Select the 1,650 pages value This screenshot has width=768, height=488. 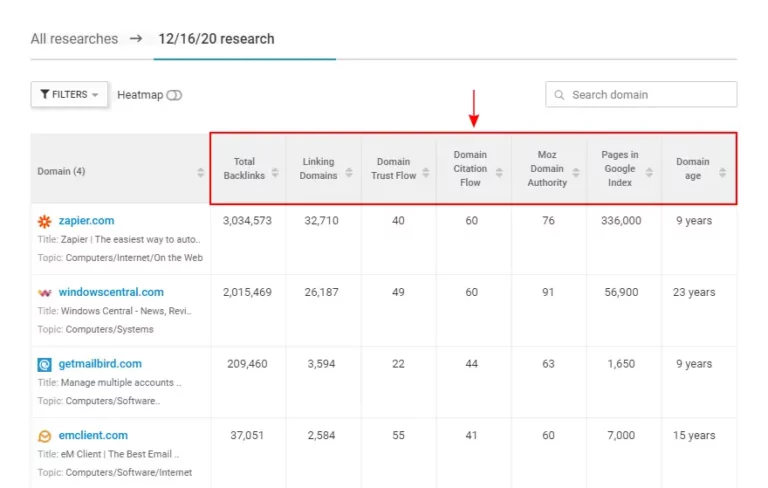point(621,364)
